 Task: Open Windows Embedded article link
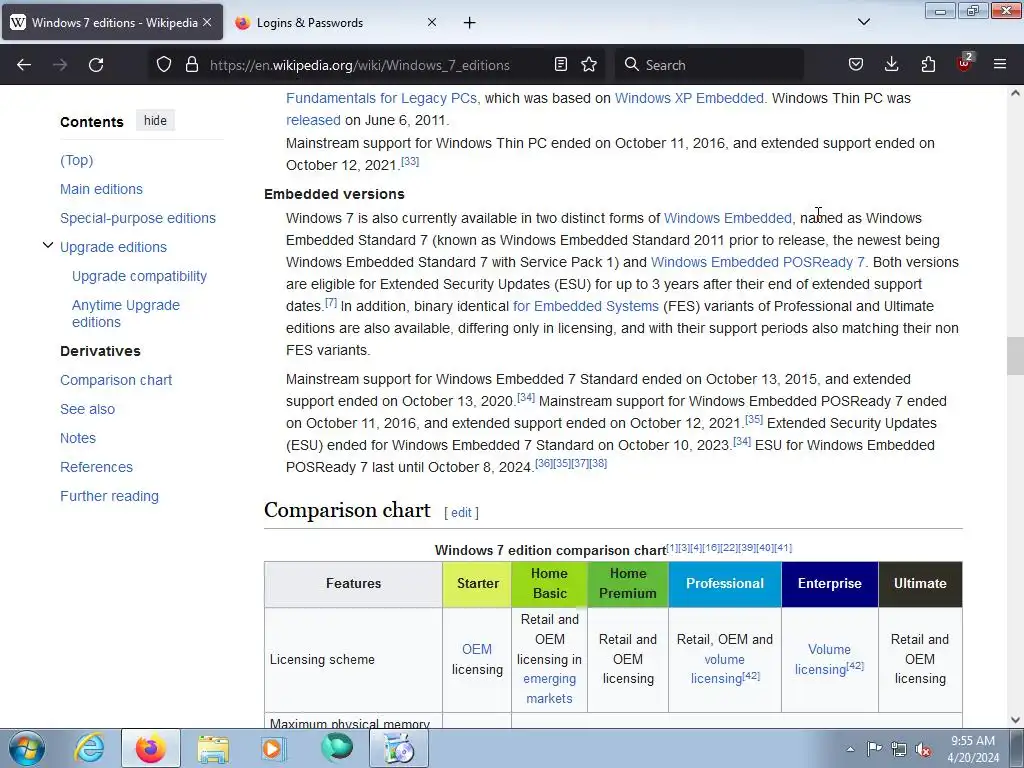[x=728, y=218]
